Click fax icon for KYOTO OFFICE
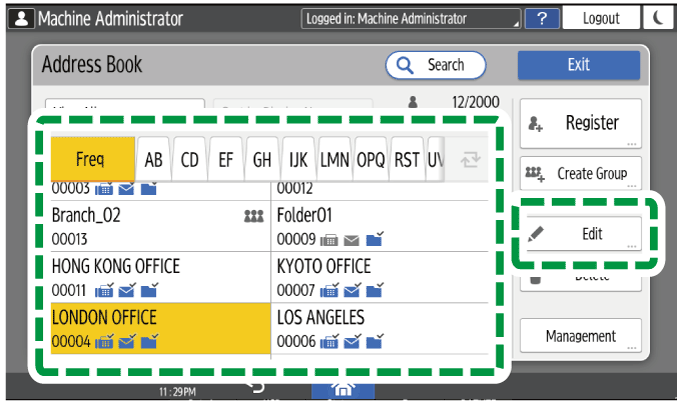This screenshot has width=680, height=404. 329,290
